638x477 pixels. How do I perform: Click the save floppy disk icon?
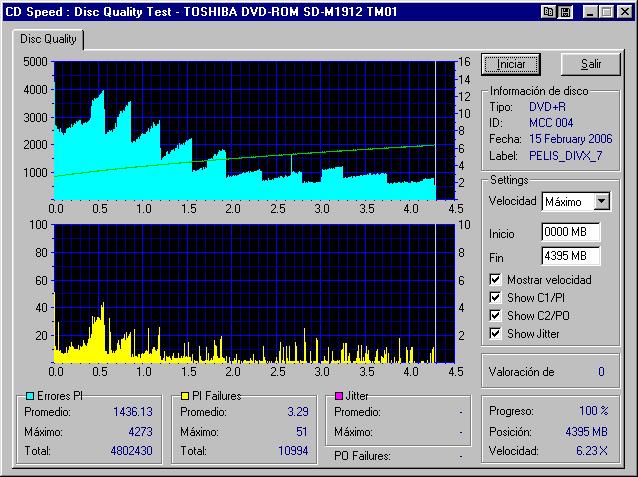[x=565, y=11]
